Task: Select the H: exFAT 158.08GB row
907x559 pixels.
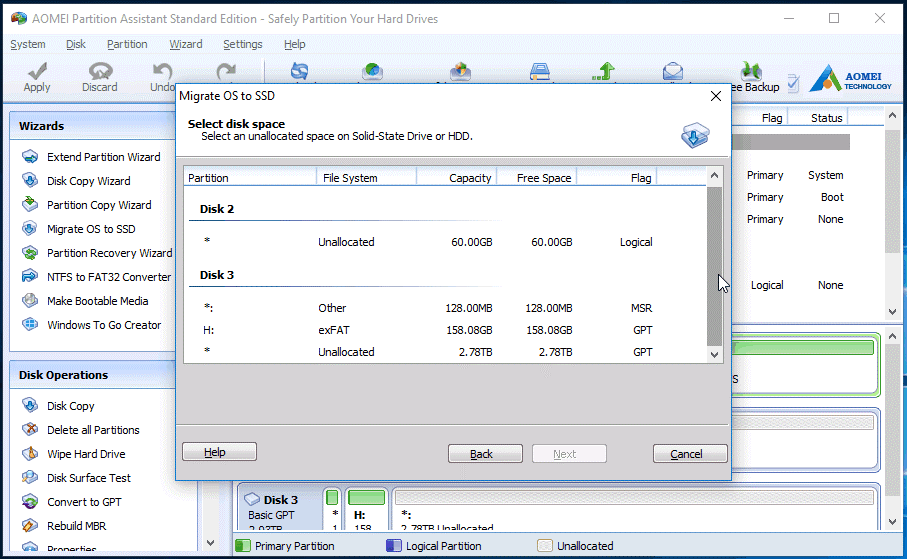Action: [445, 330]
